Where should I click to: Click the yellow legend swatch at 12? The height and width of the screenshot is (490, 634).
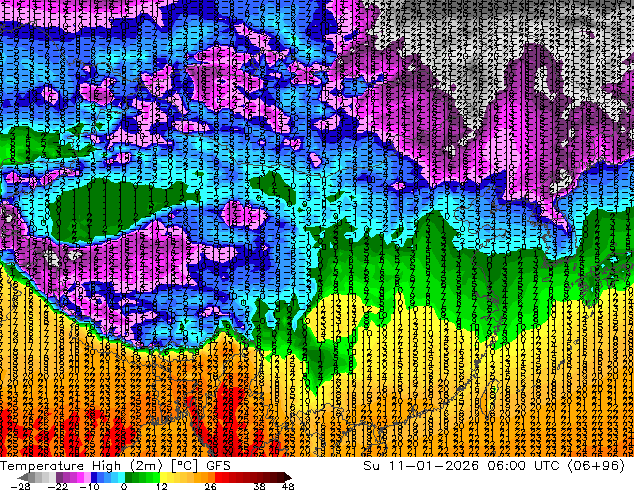tap(163, 477)
